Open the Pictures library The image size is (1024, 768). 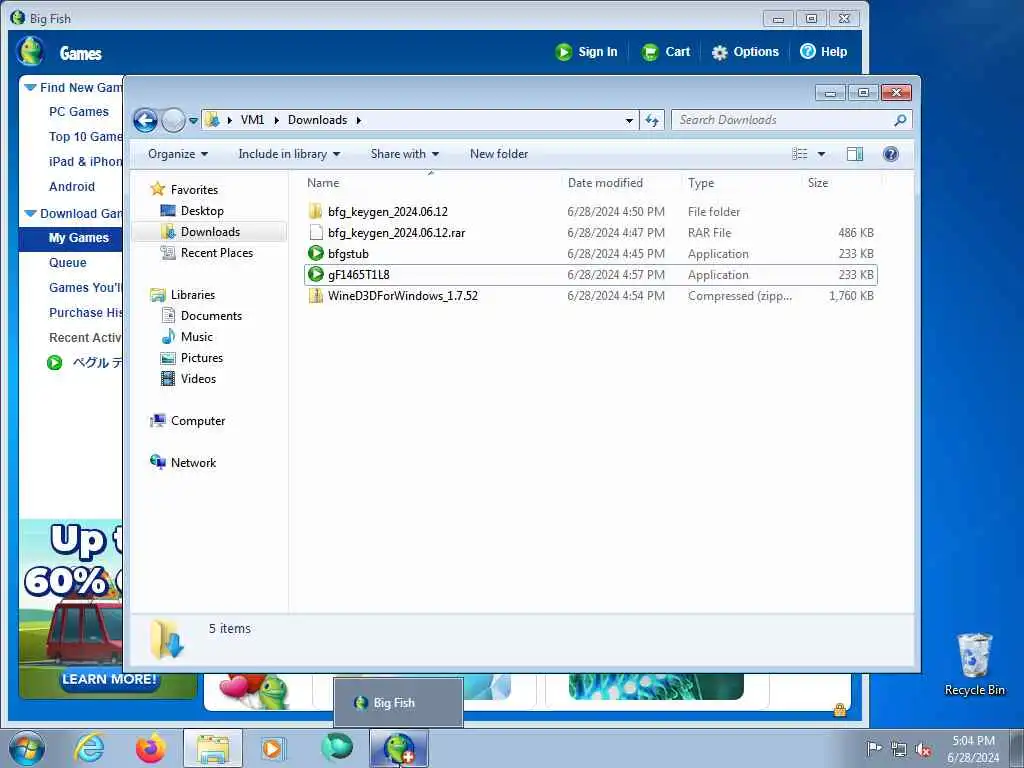click(202, 357)
